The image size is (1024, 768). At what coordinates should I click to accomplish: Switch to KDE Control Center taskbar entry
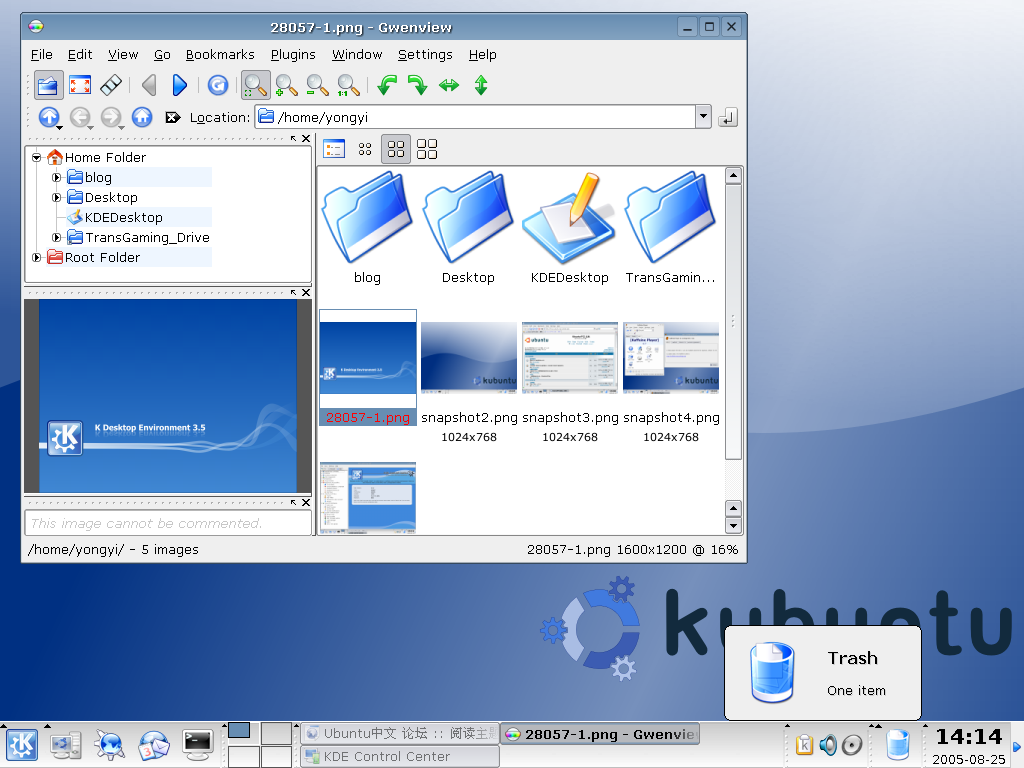click(x=400, y=756)
